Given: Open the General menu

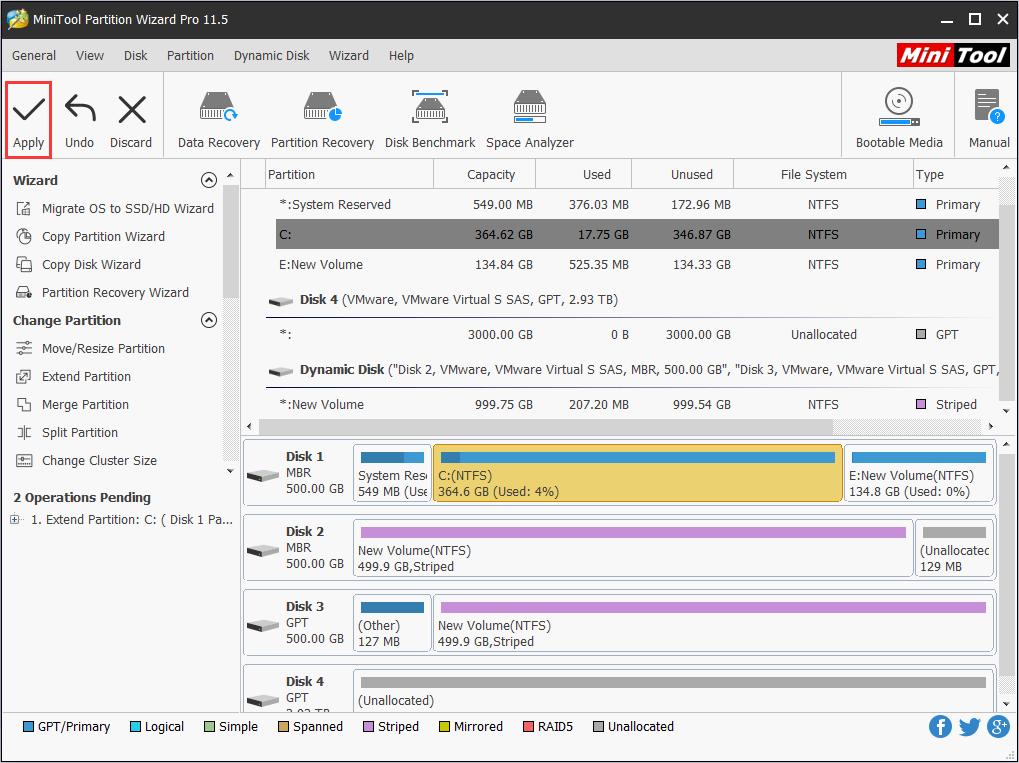Looking at the screenshot, I should 34,56.
